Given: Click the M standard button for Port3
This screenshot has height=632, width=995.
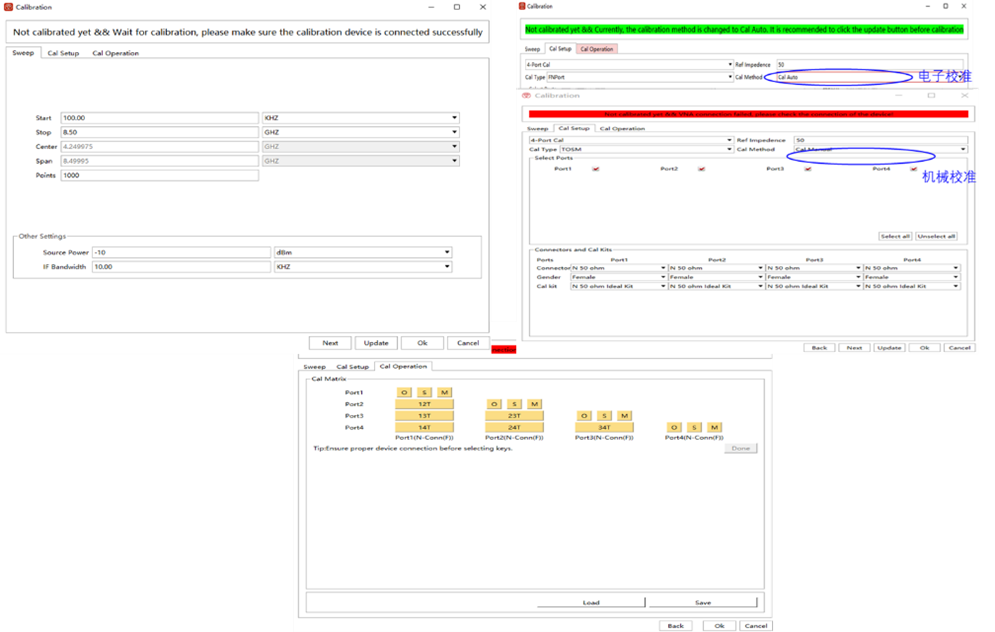Looking at the screenshot, I should coord(624,415).
